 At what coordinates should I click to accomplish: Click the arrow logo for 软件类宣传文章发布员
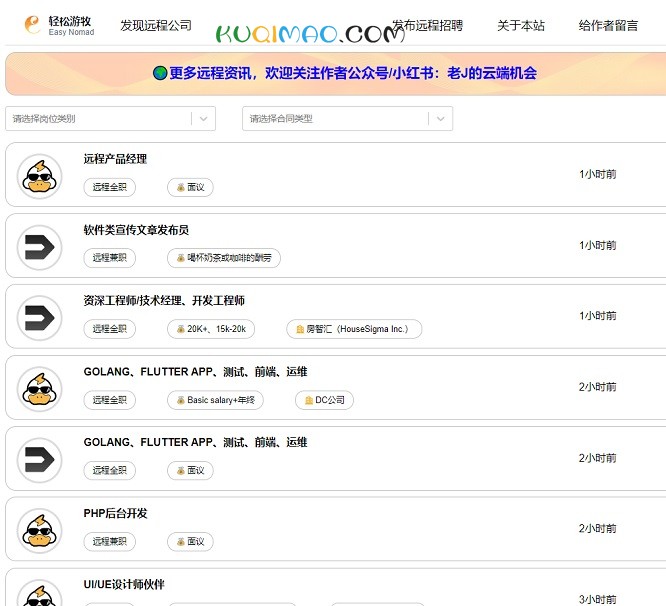pyautogui.click(x=40, y=247)
